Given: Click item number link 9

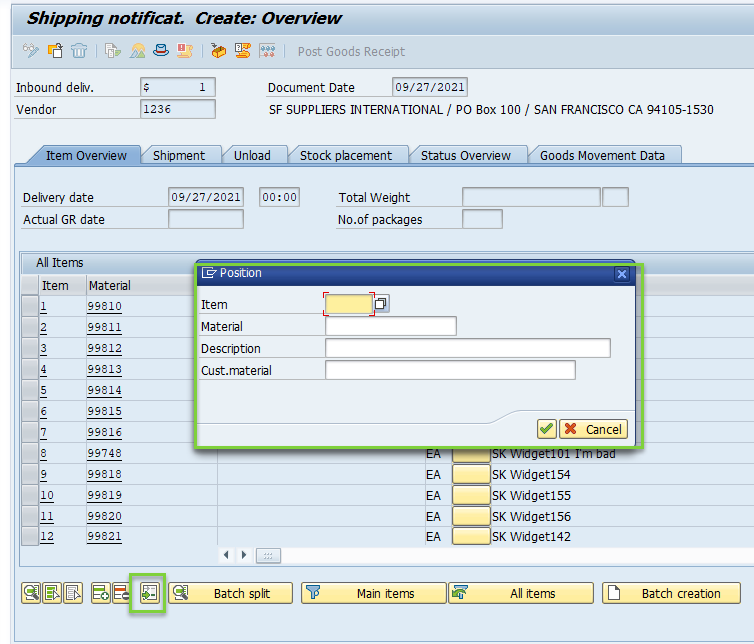Looking at the screenshot, I should tap(43, 474).
